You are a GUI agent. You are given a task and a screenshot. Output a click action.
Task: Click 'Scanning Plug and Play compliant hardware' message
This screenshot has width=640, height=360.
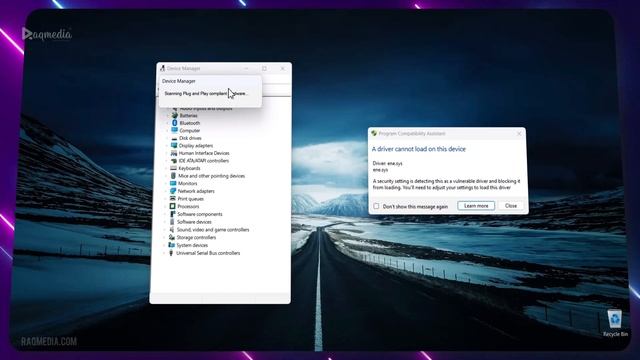tap(206, 93)
